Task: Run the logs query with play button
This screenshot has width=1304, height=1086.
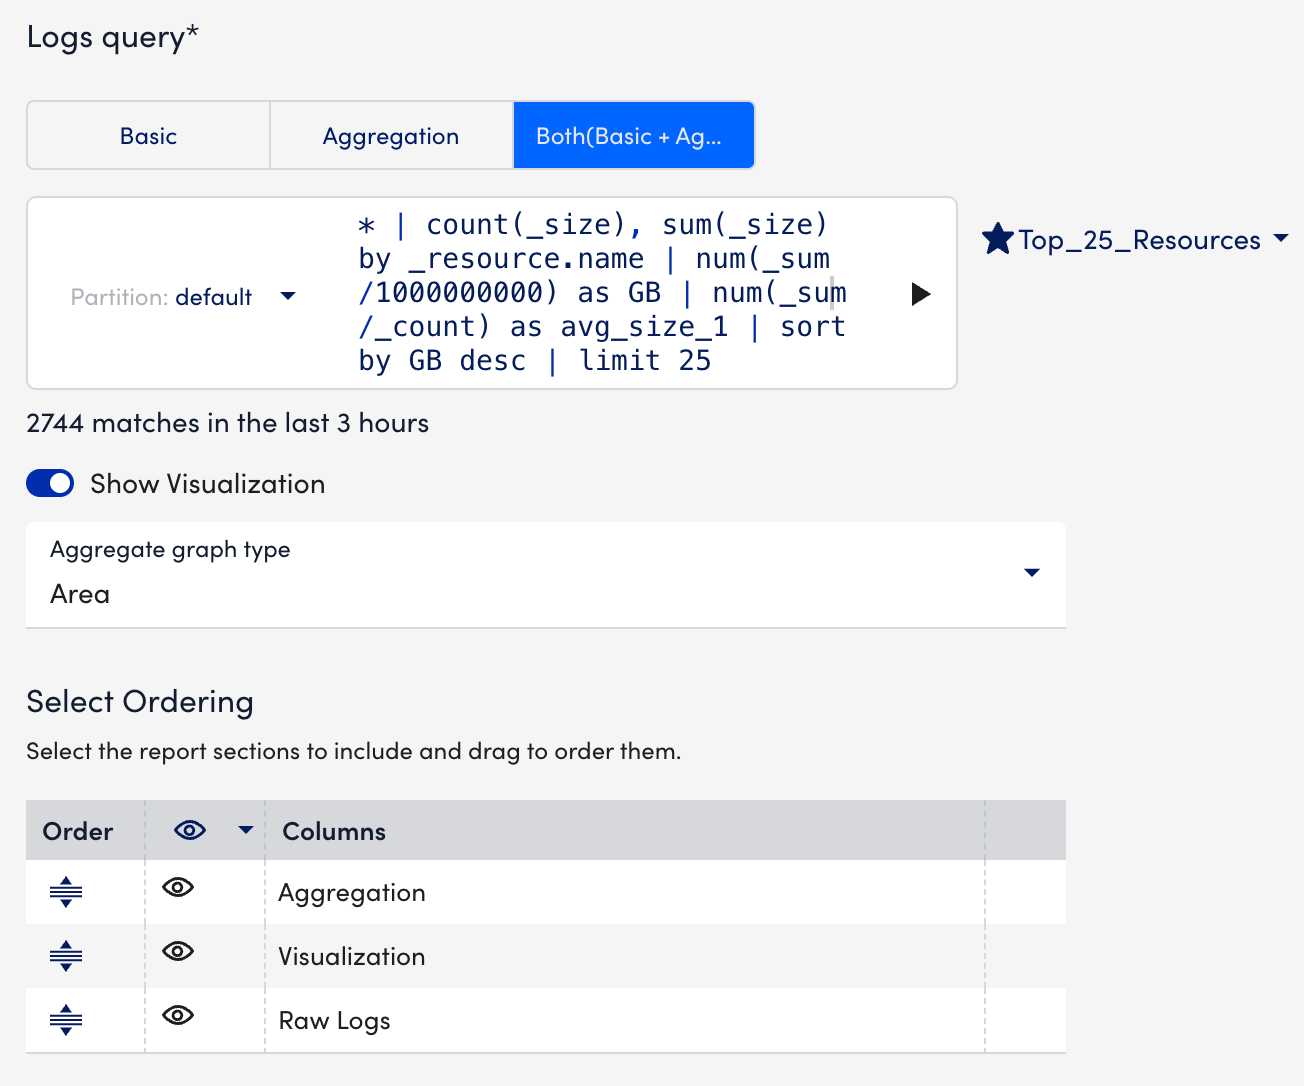Action: [x=921, y=294]
